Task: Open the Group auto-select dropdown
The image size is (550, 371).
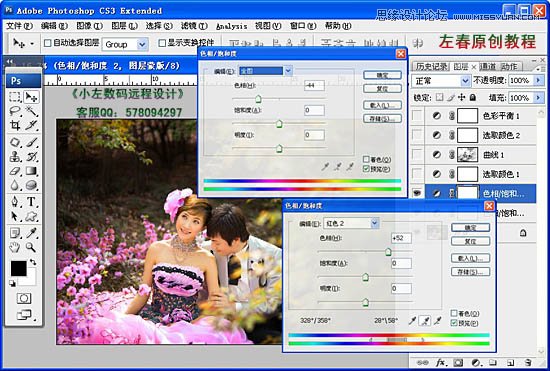Action: 142,45
